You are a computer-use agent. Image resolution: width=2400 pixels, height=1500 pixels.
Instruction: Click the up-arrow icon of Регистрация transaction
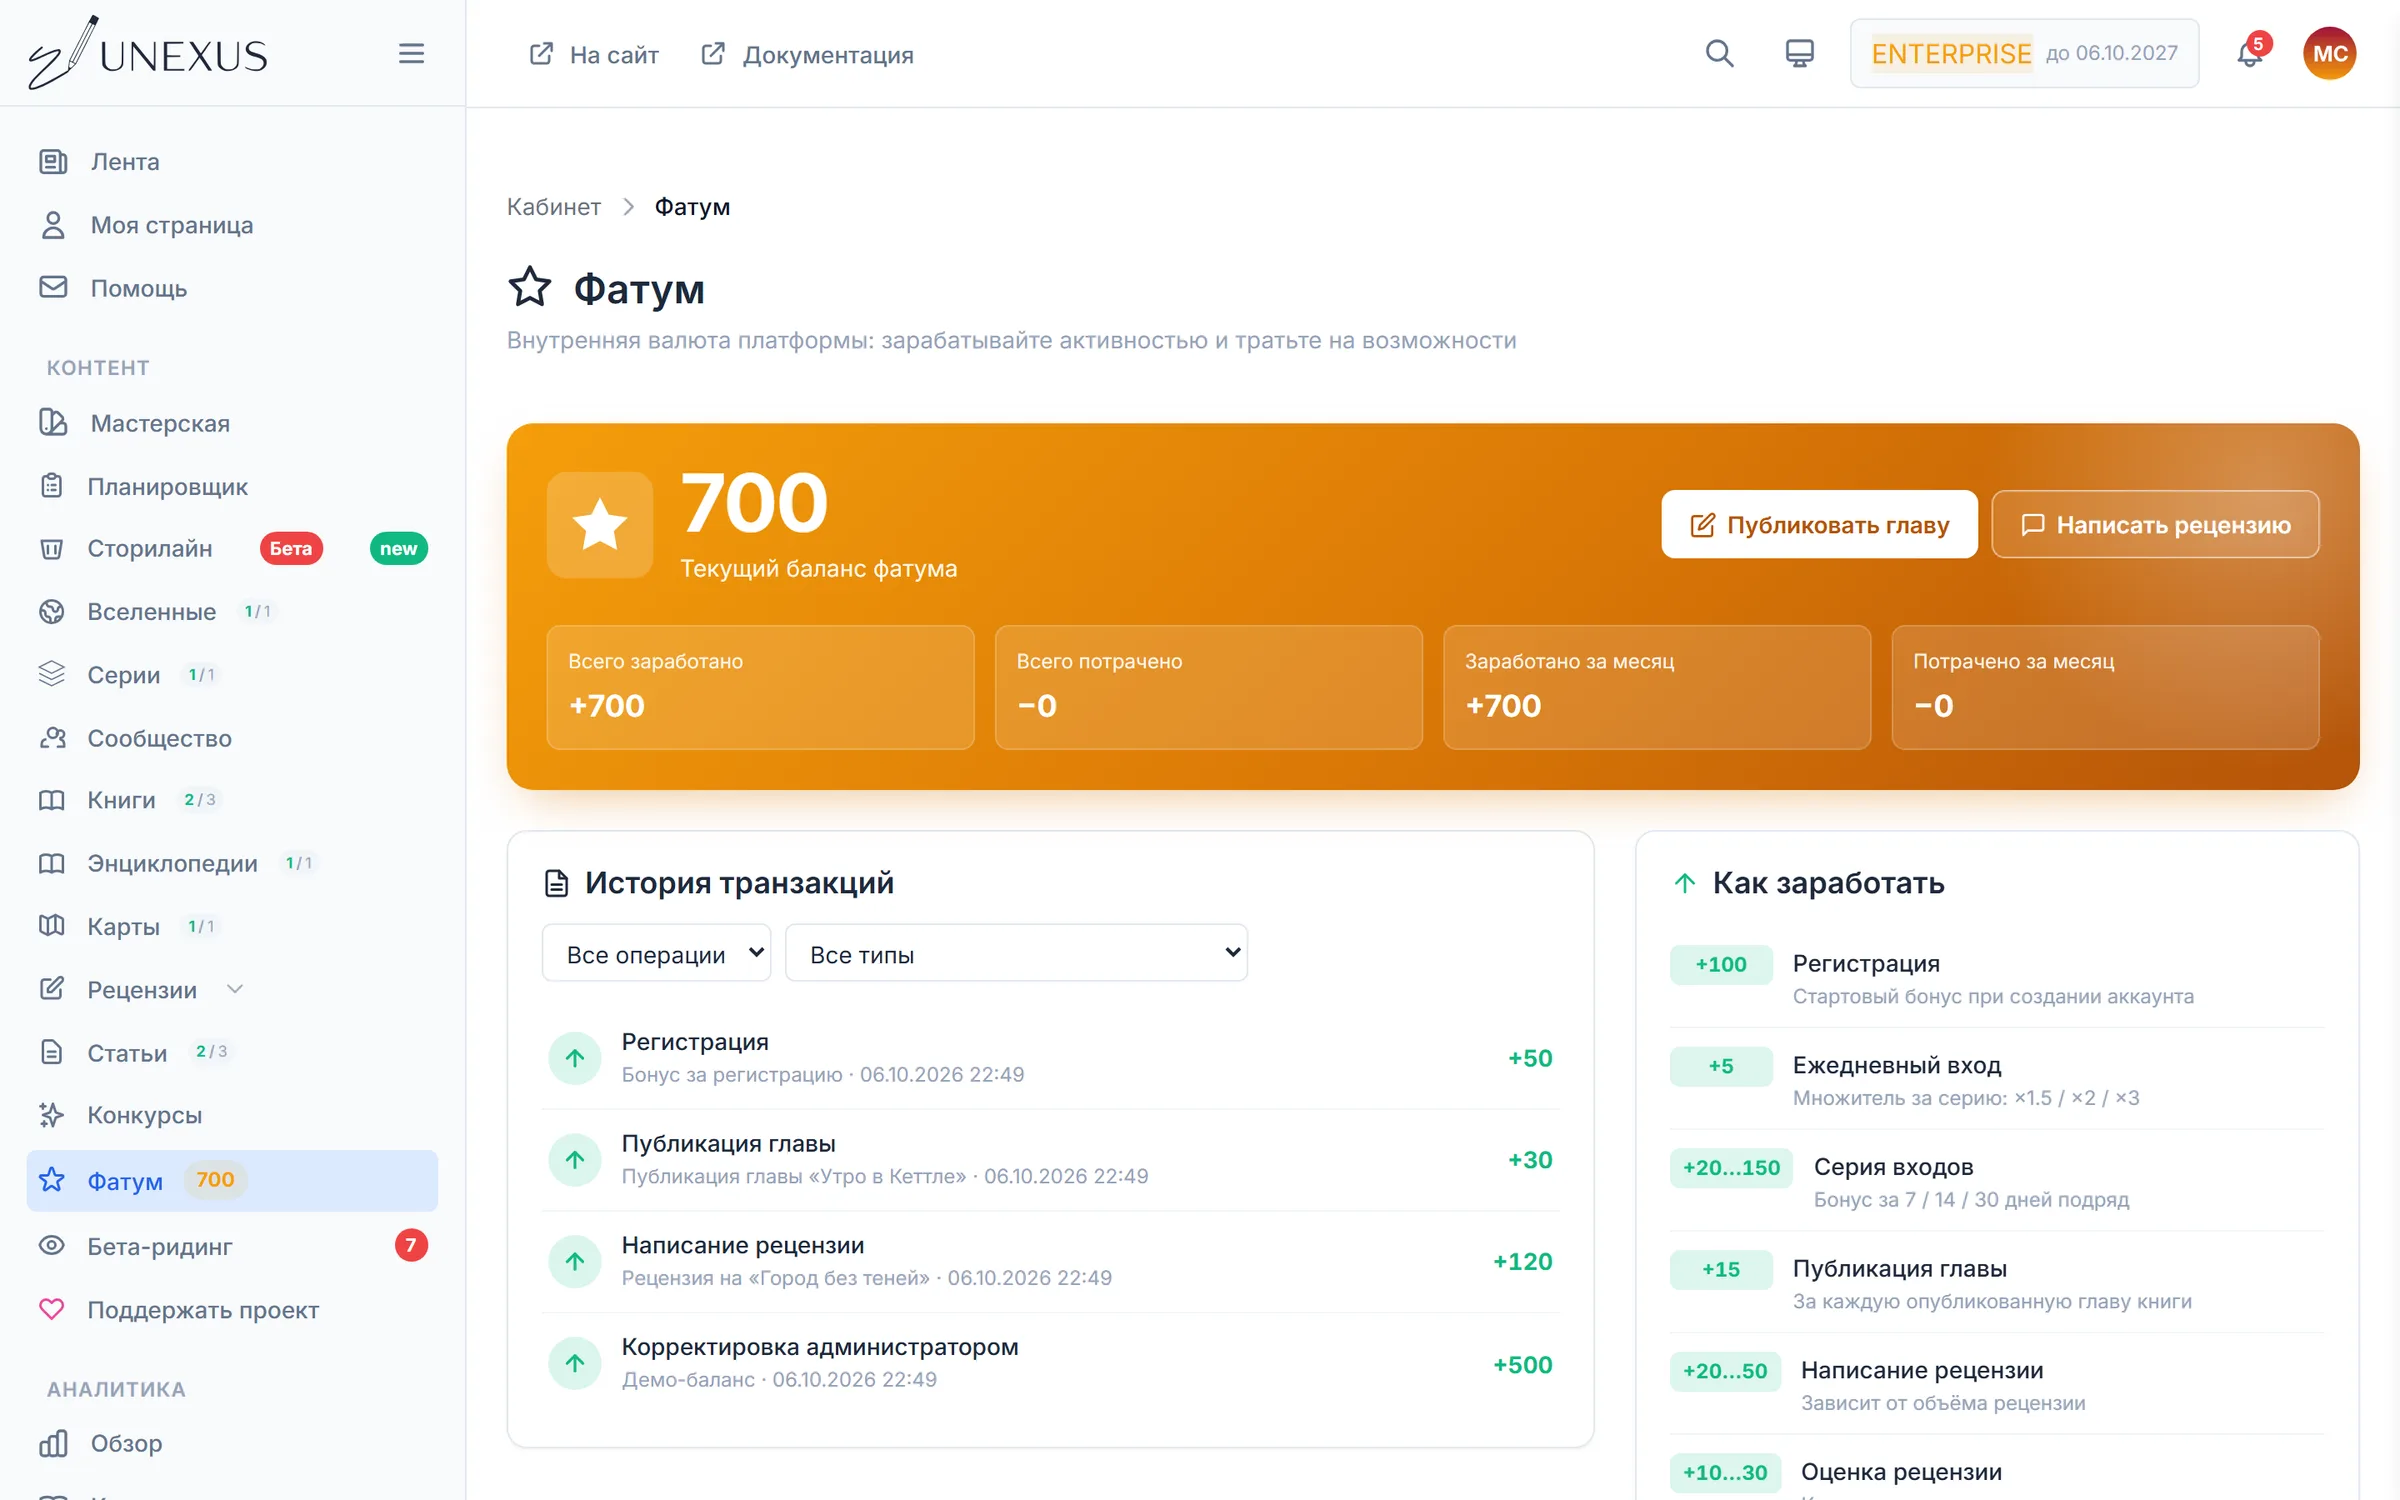click(575, 1058)
